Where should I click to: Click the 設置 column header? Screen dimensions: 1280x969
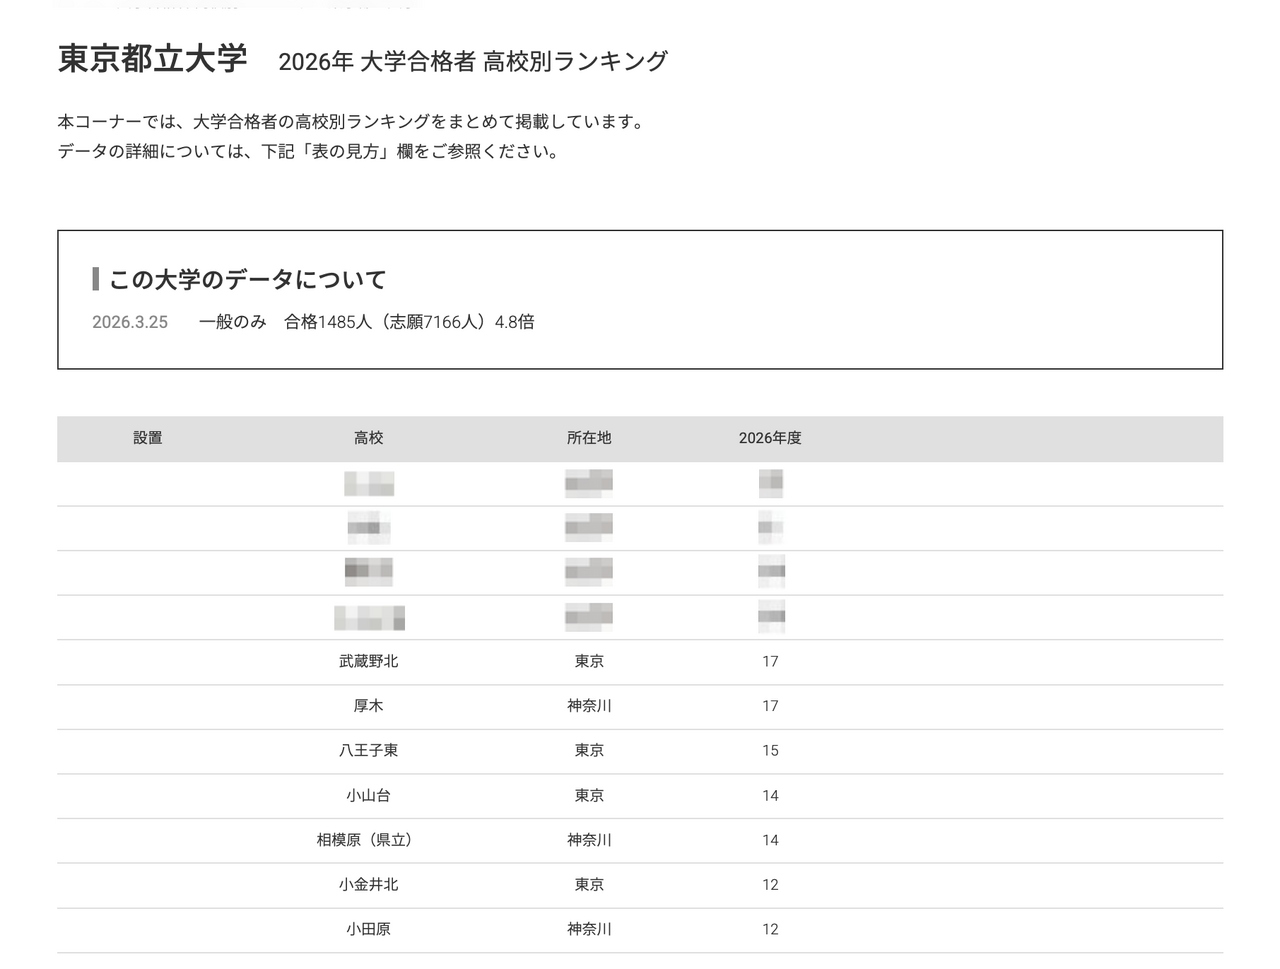148,438
